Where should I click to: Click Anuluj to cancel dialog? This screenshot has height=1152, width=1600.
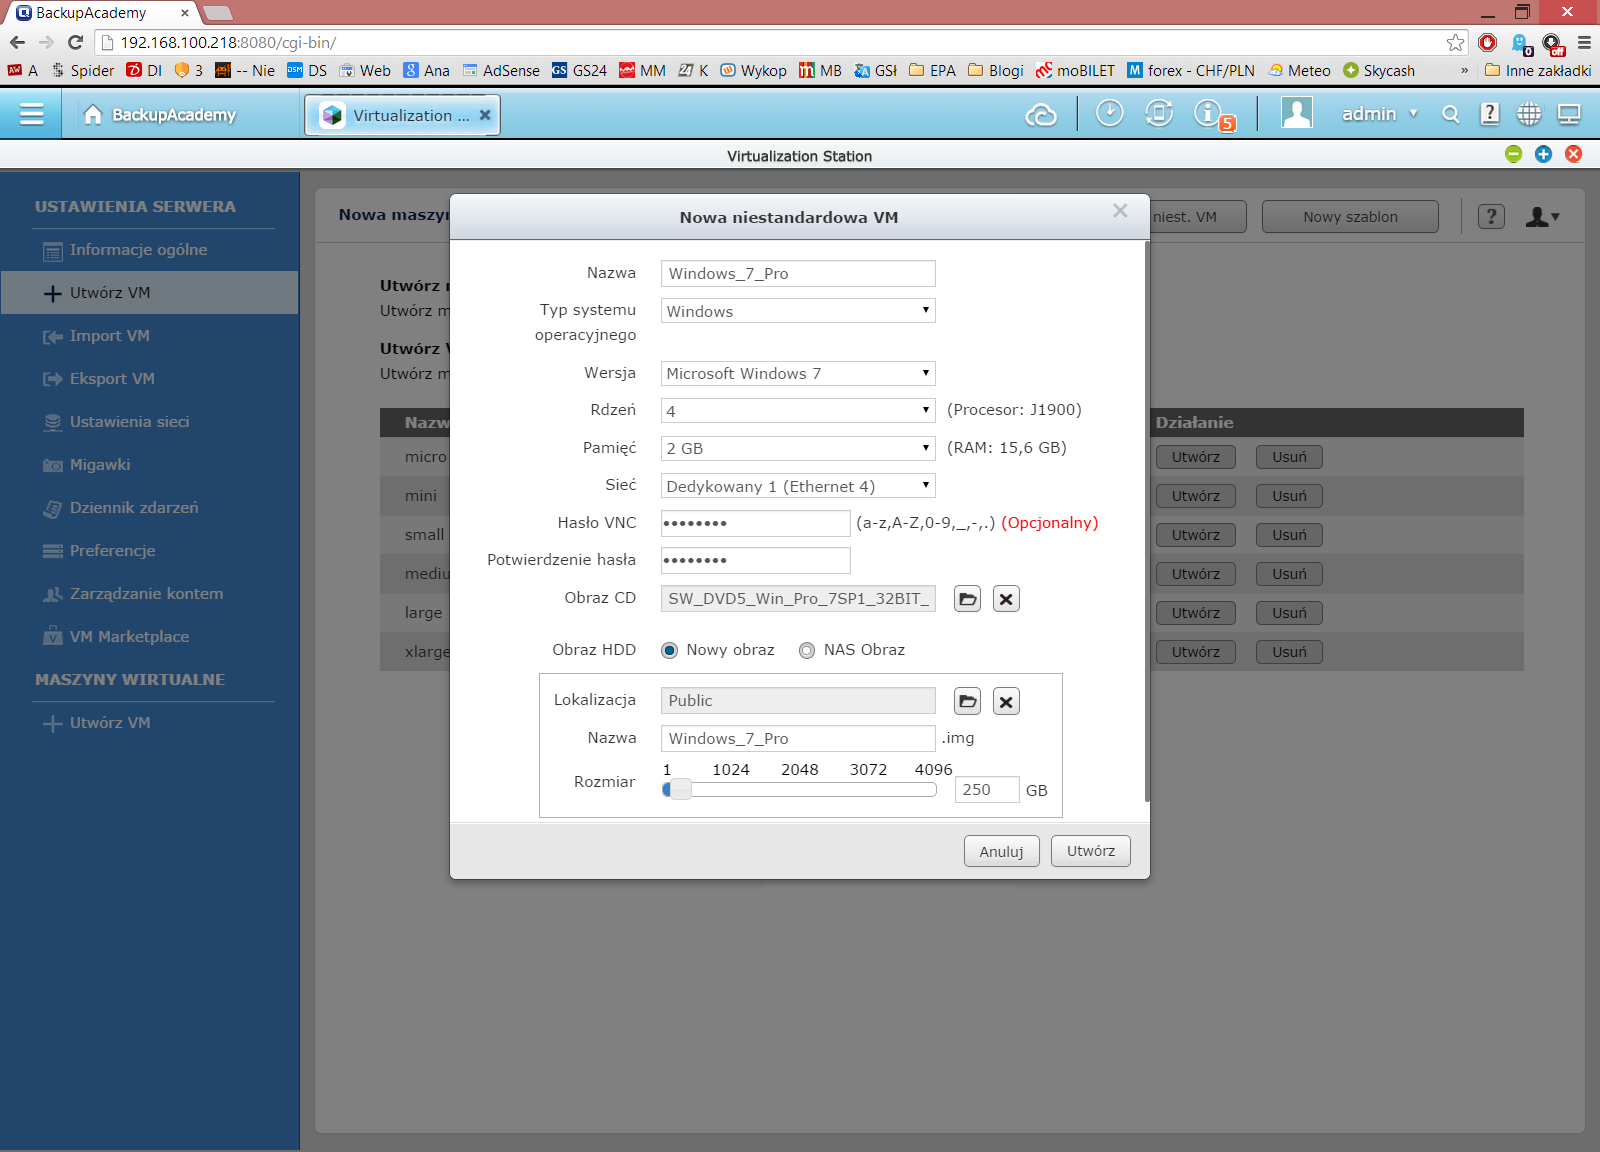coord(1001,851)
